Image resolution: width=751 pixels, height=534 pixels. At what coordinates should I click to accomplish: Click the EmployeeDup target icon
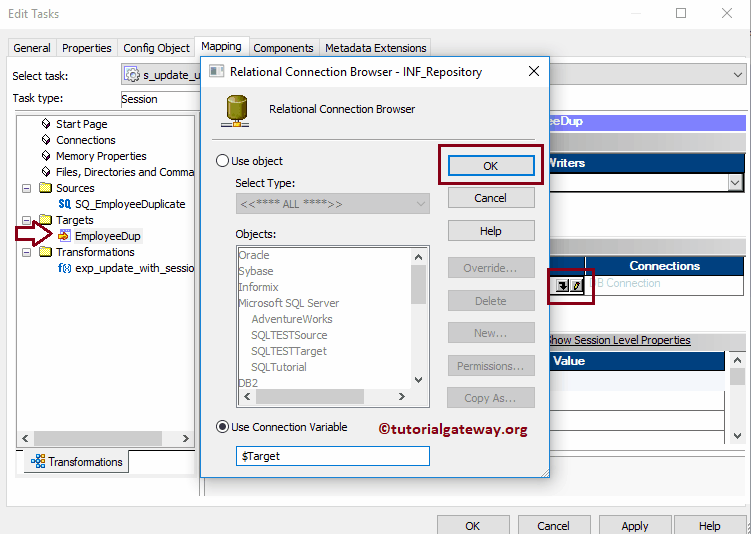pyautogui.click(x=64, y=236)
